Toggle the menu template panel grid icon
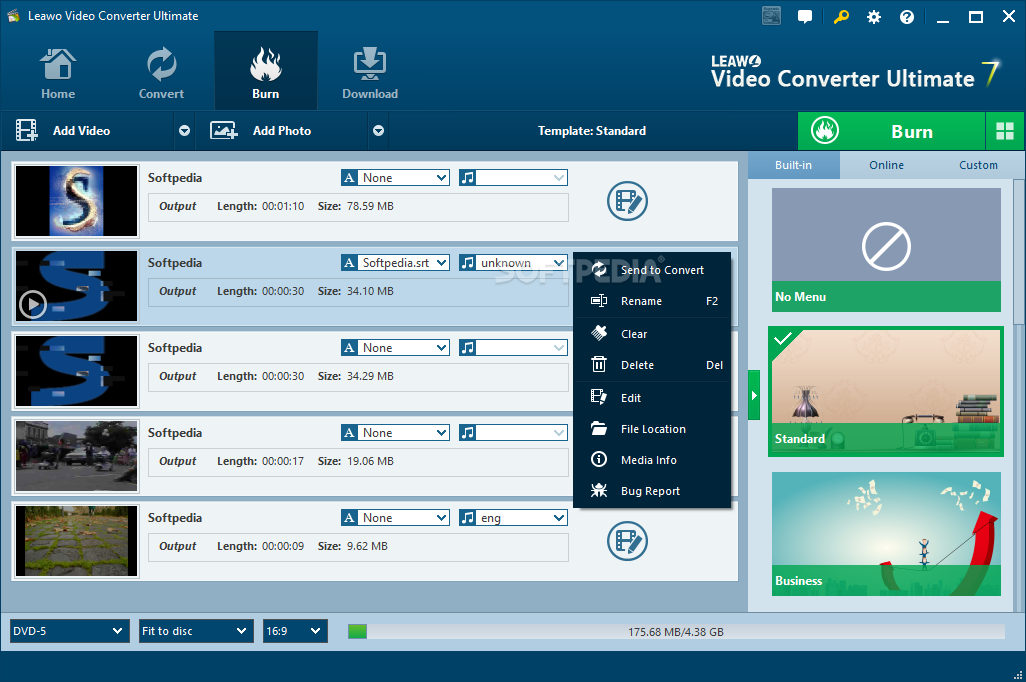 coord(1005,132)
